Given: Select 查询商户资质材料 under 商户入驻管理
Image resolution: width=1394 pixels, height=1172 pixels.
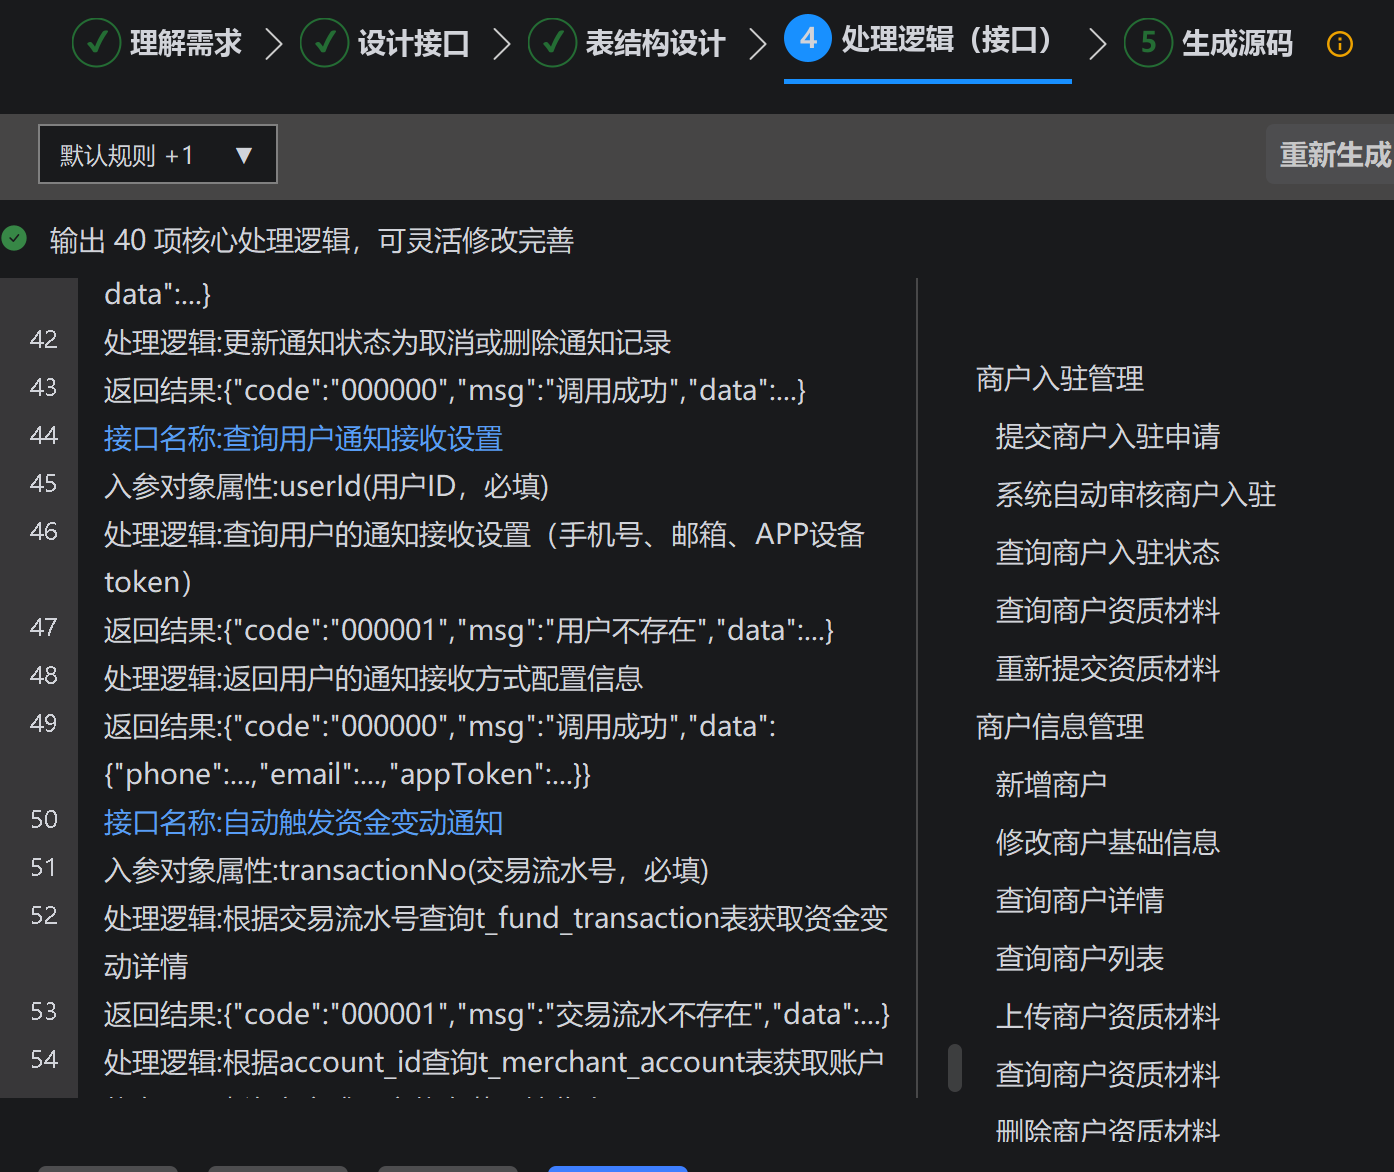Looking at the screenshot, I should click(1108, 611).
